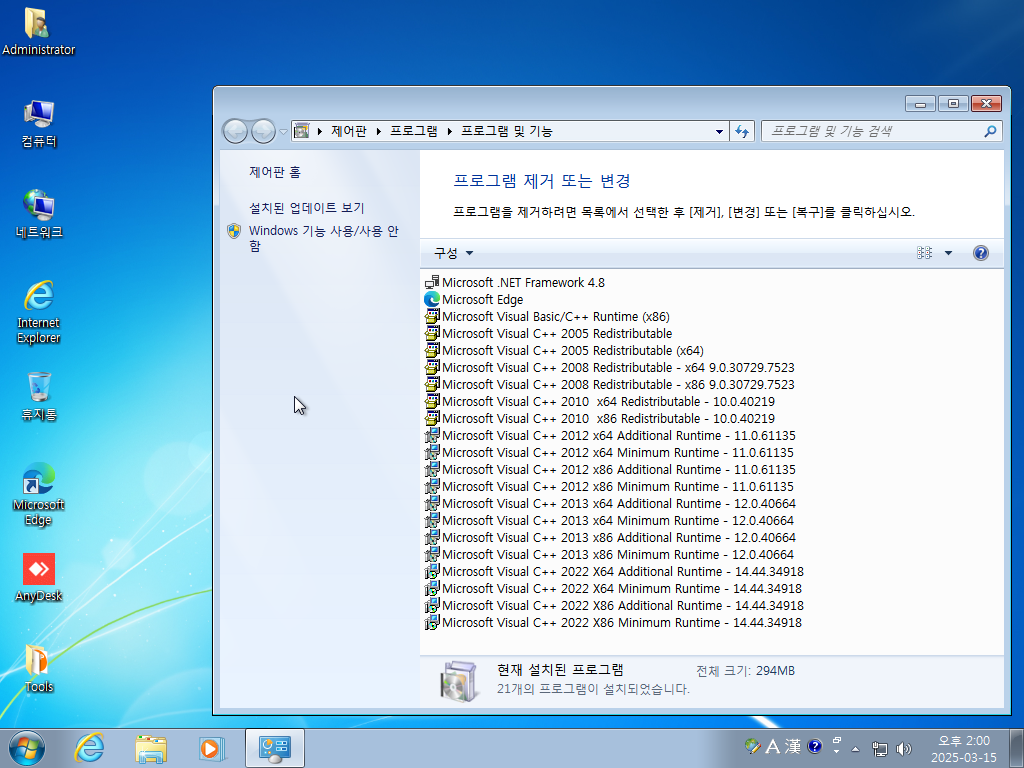Select Visual C++ 2010 x86 Redistributable
This screenshot has height=768, width=1024.
coord(600,419)
